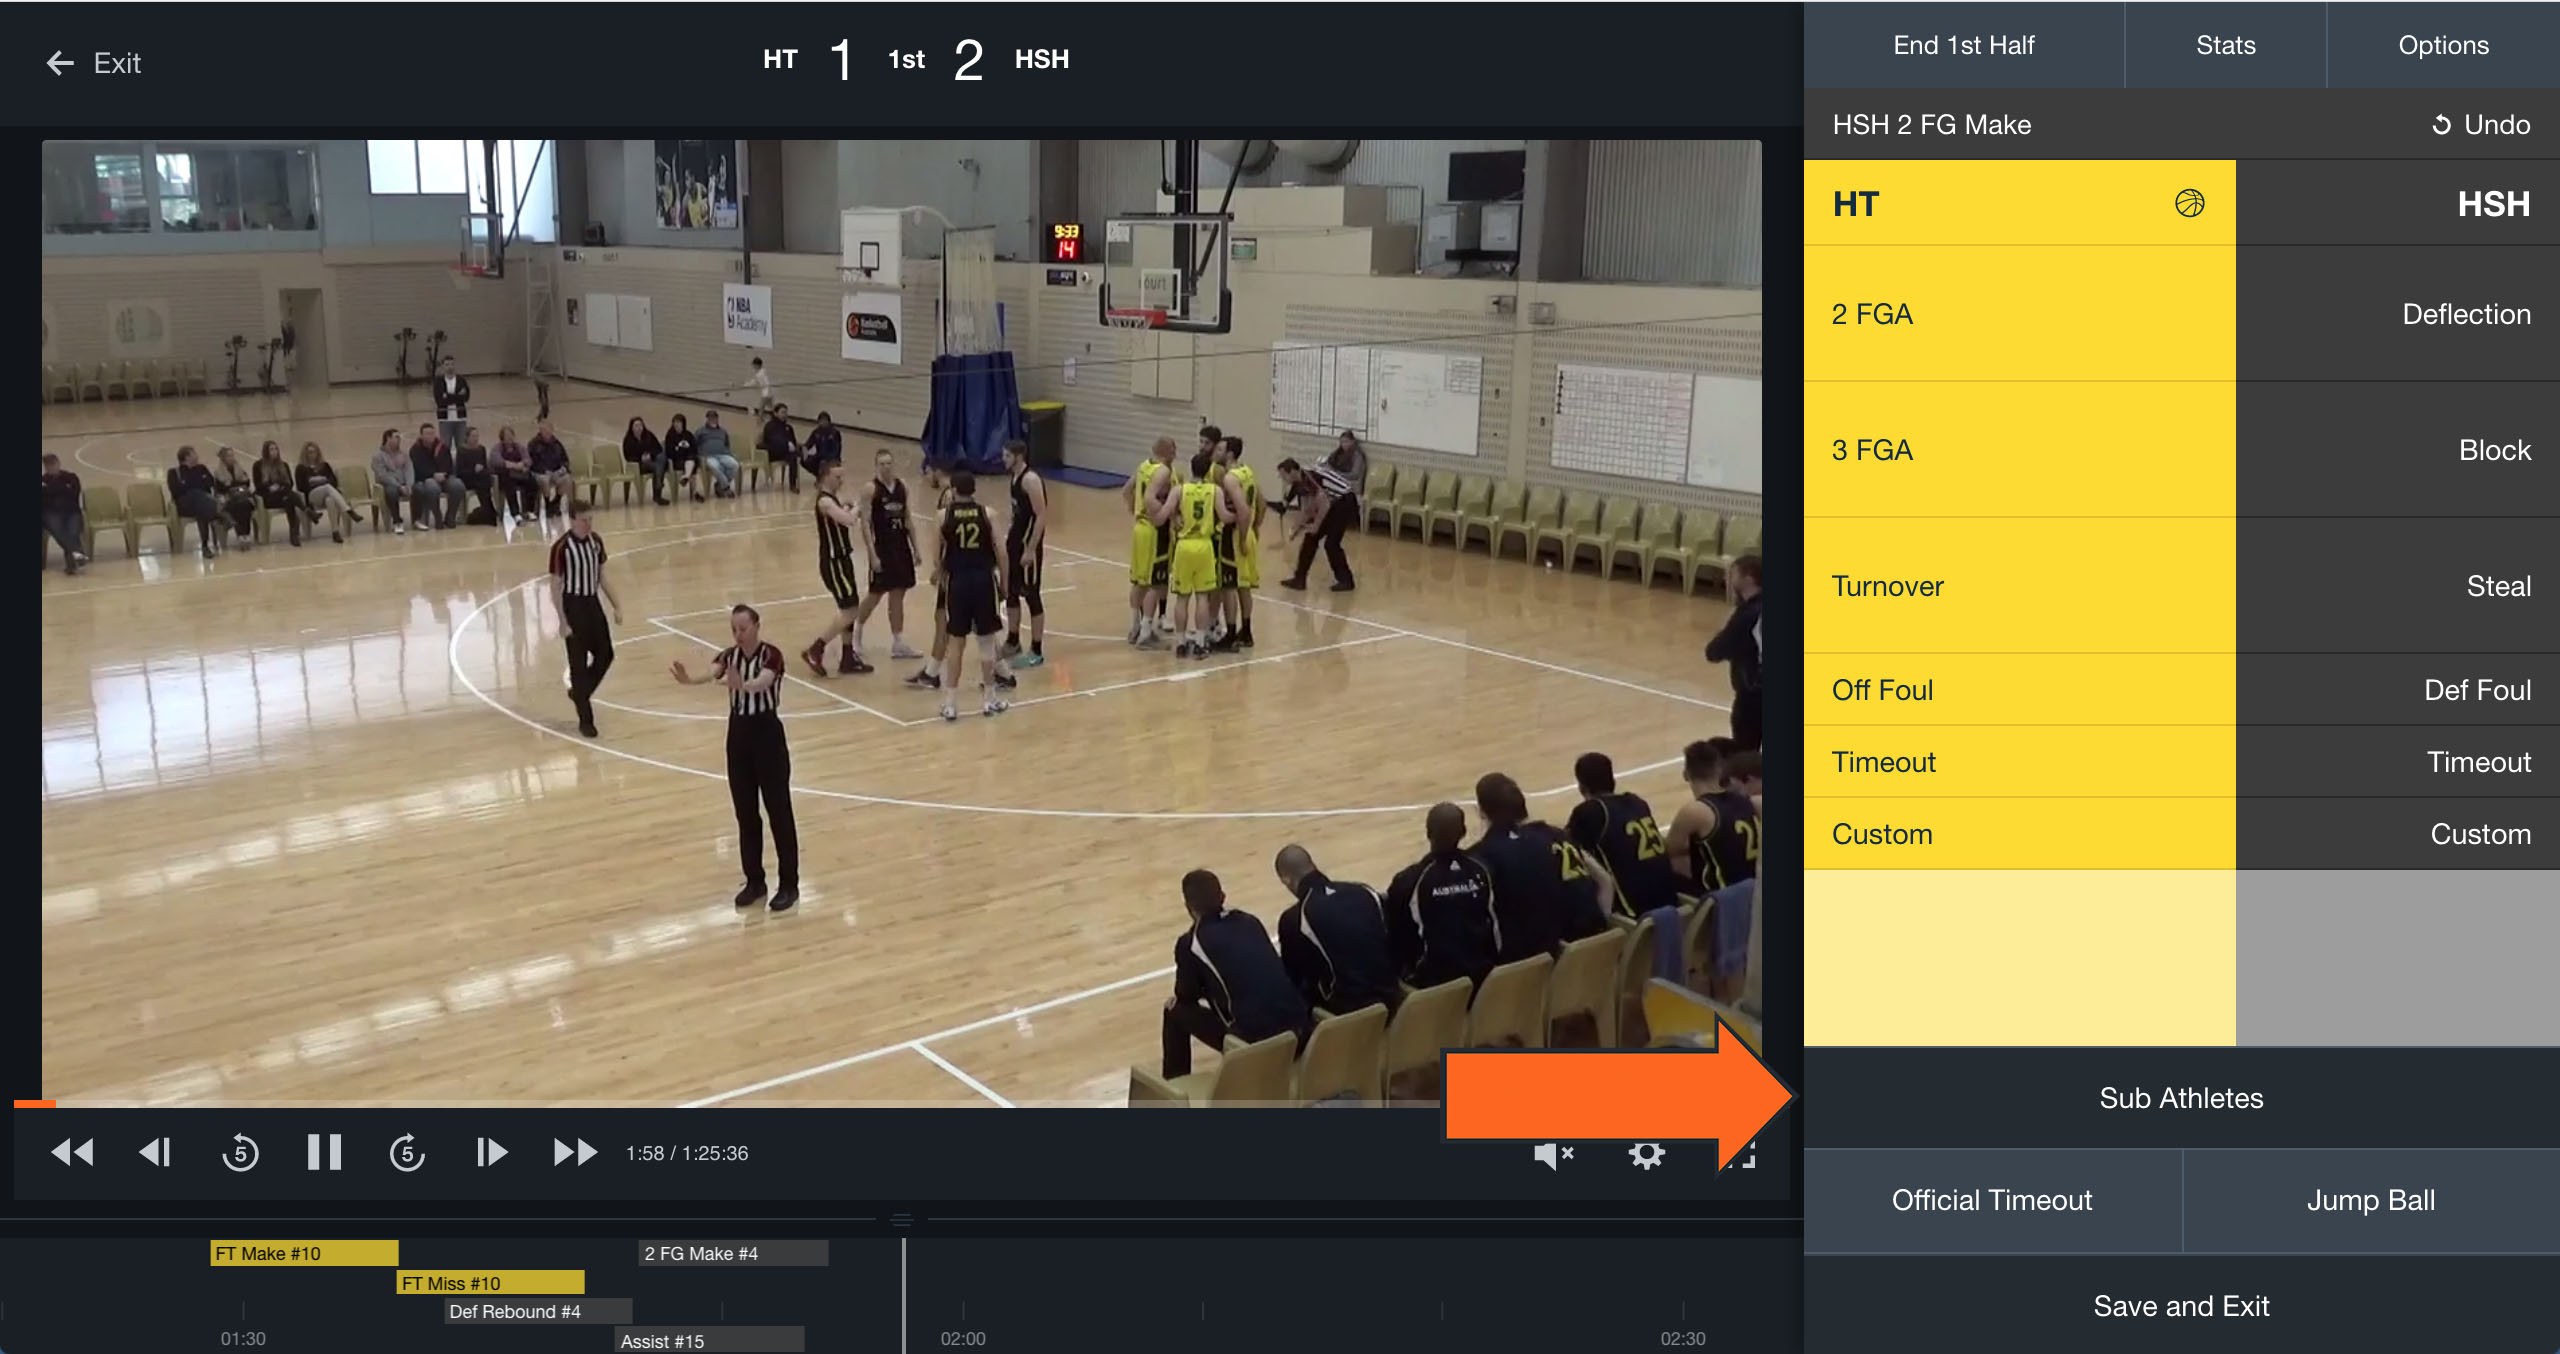Skip back 5 seconds

click(240, 1153)
